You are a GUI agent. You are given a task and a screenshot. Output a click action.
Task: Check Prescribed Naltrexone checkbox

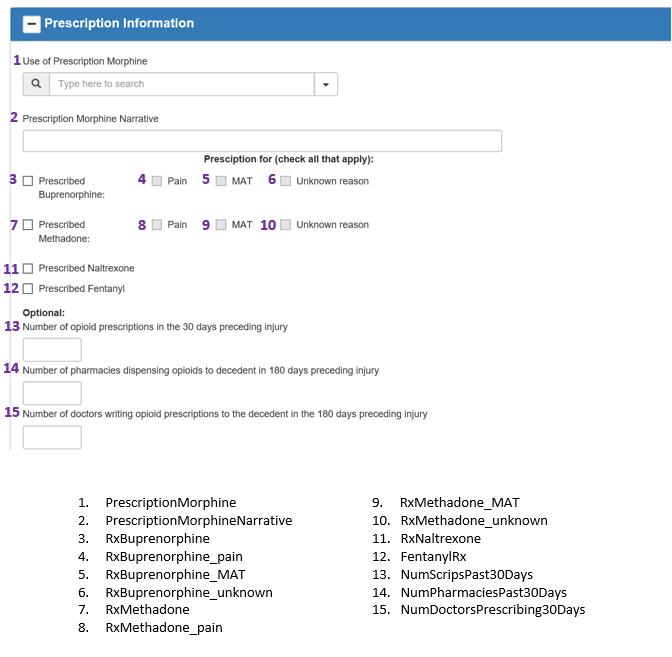(28, 269)
